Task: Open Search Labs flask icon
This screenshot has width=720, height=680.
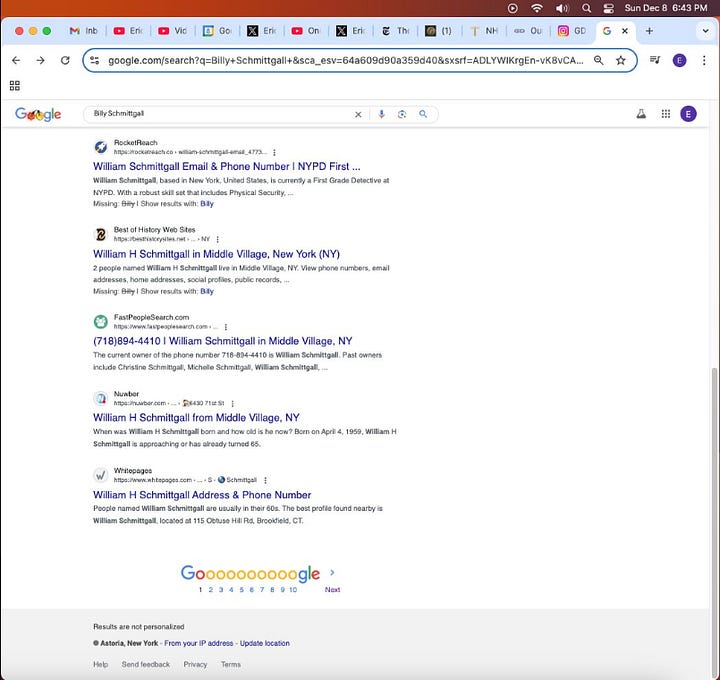Action: [x=641, y=114]
